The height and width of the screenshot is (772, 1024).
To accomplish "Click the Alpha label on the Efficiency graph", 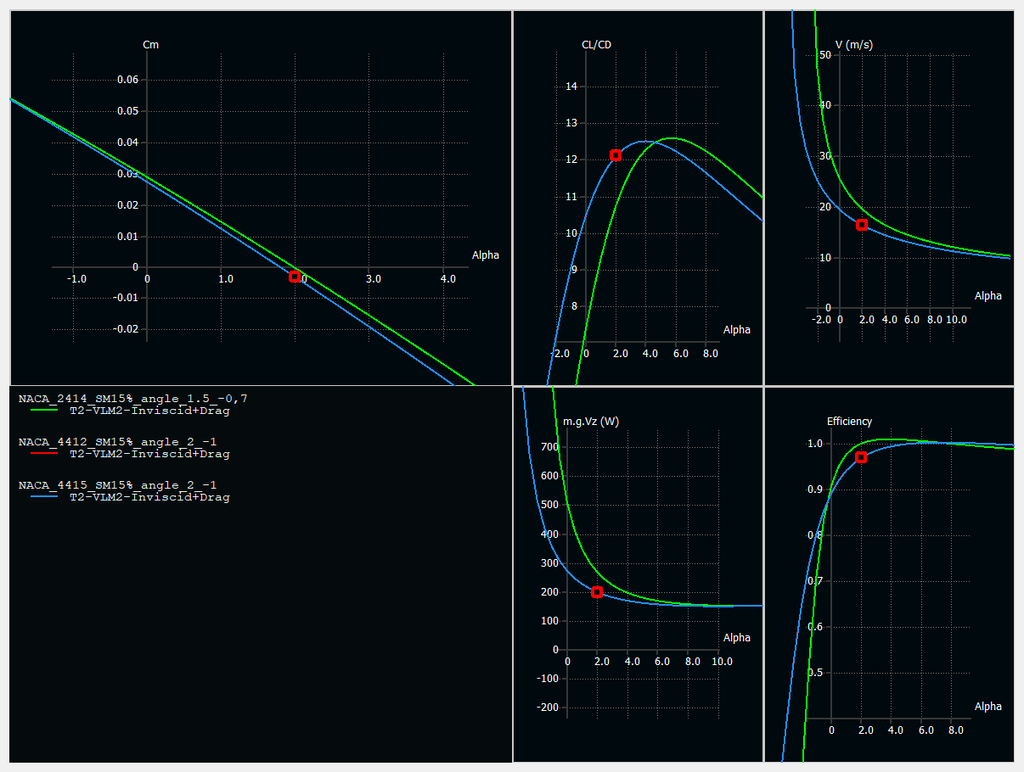I will click(988, 707).
